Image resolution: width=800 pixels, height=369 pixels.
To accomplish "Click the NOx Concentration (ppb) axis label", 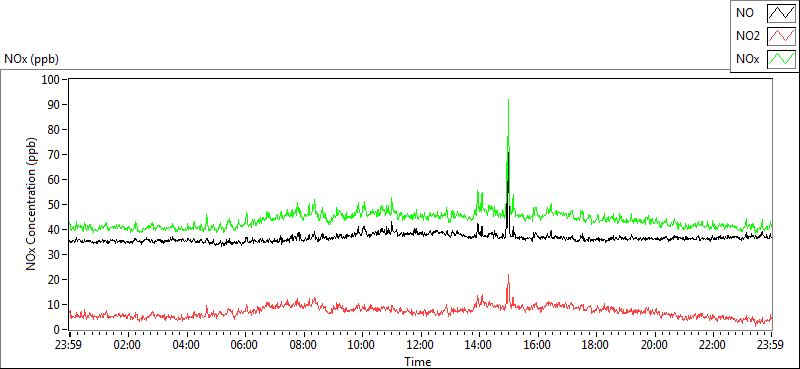I will click(32, 204).
